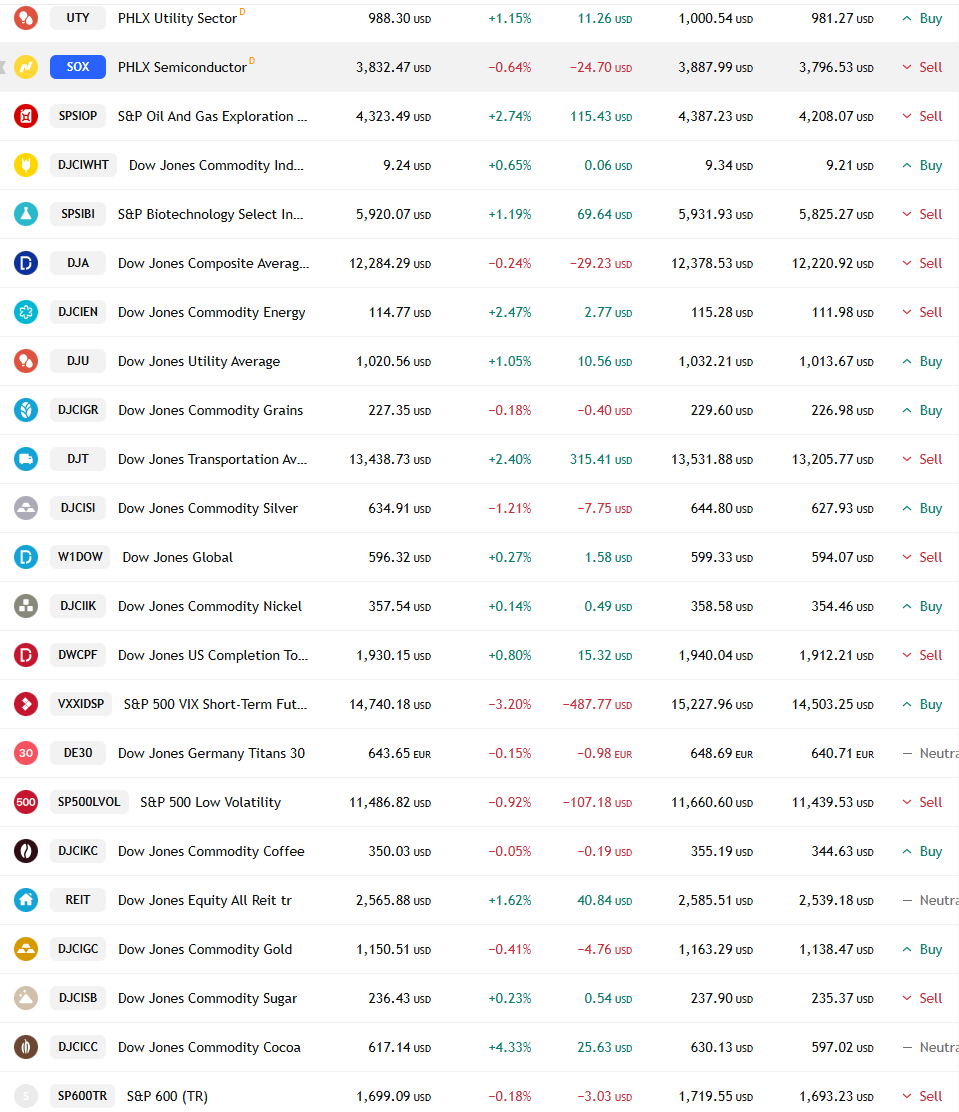959x1112 pixels.
Task: Click +4.33% in DJCICC row
Action: click(509, 1047)
